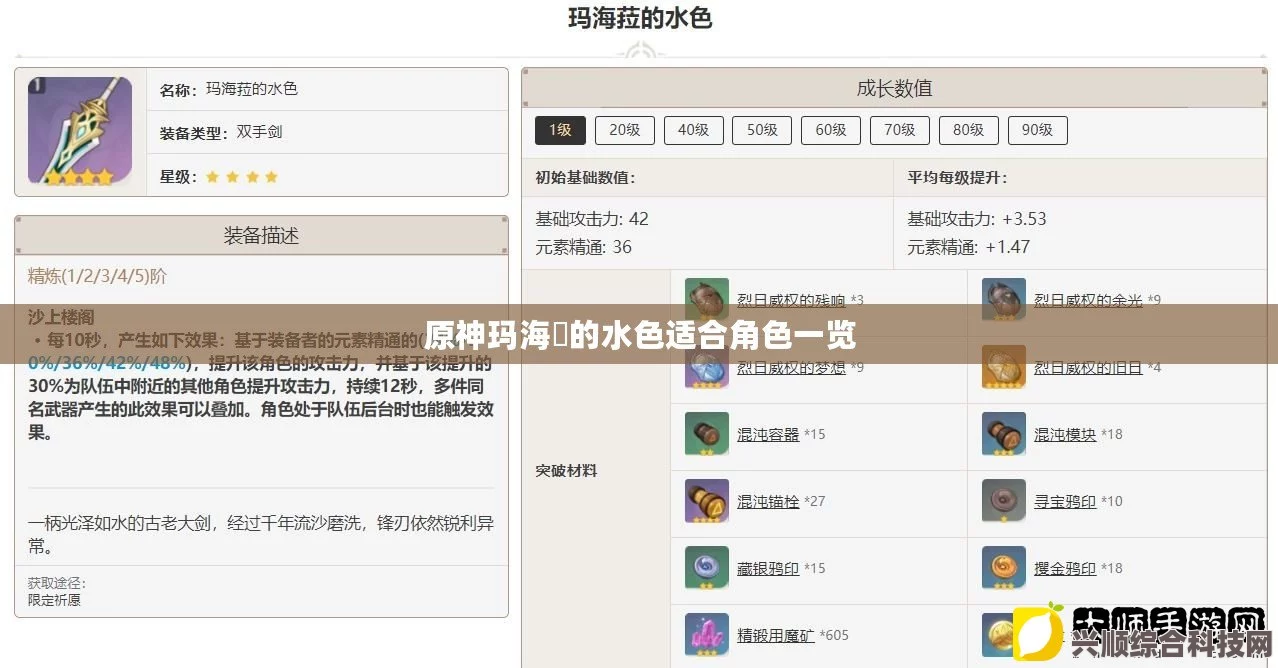
Task: Click the 玛海菈的水色 claymore weapon thumbnail
Action: (80, 131)
